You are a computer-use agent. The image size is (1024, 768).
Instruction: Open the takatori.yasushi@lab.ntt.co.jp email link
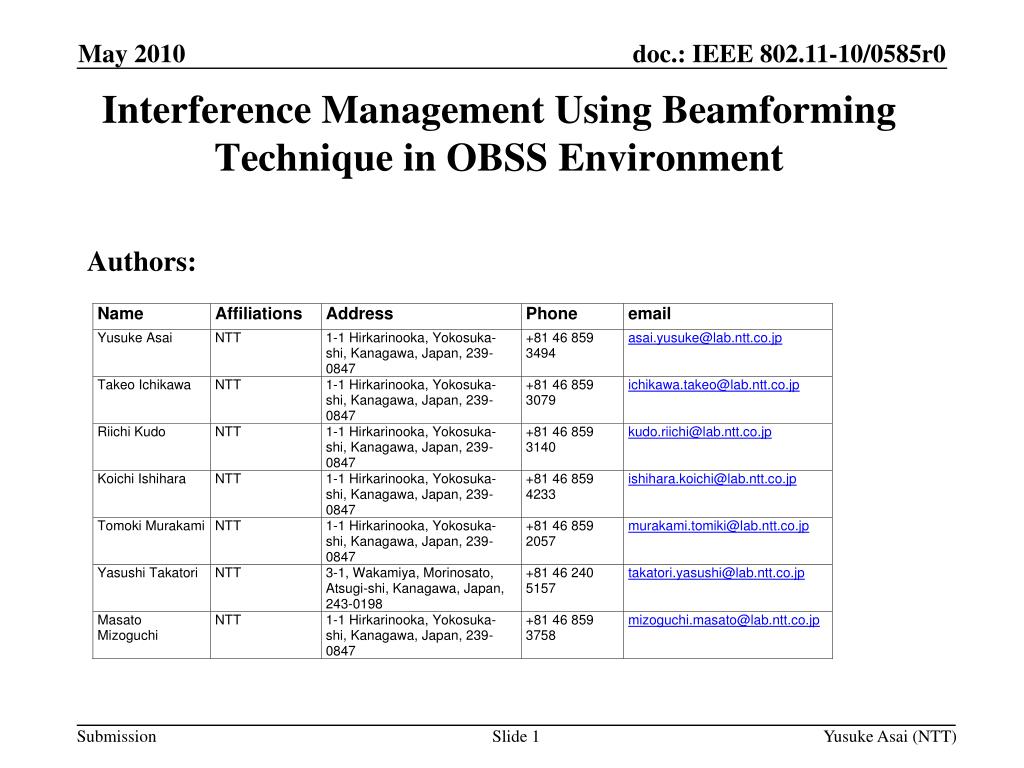716,573
